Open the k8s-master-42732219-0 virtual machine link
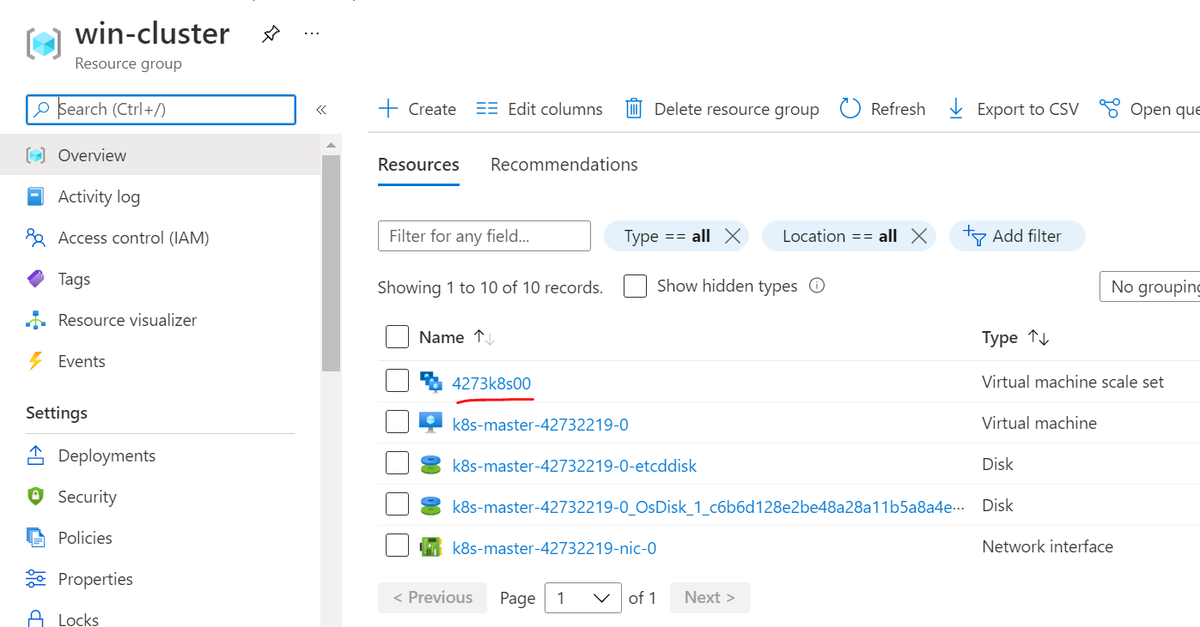The width and height of the screenshot is (1200, 627). coord(540,424)
